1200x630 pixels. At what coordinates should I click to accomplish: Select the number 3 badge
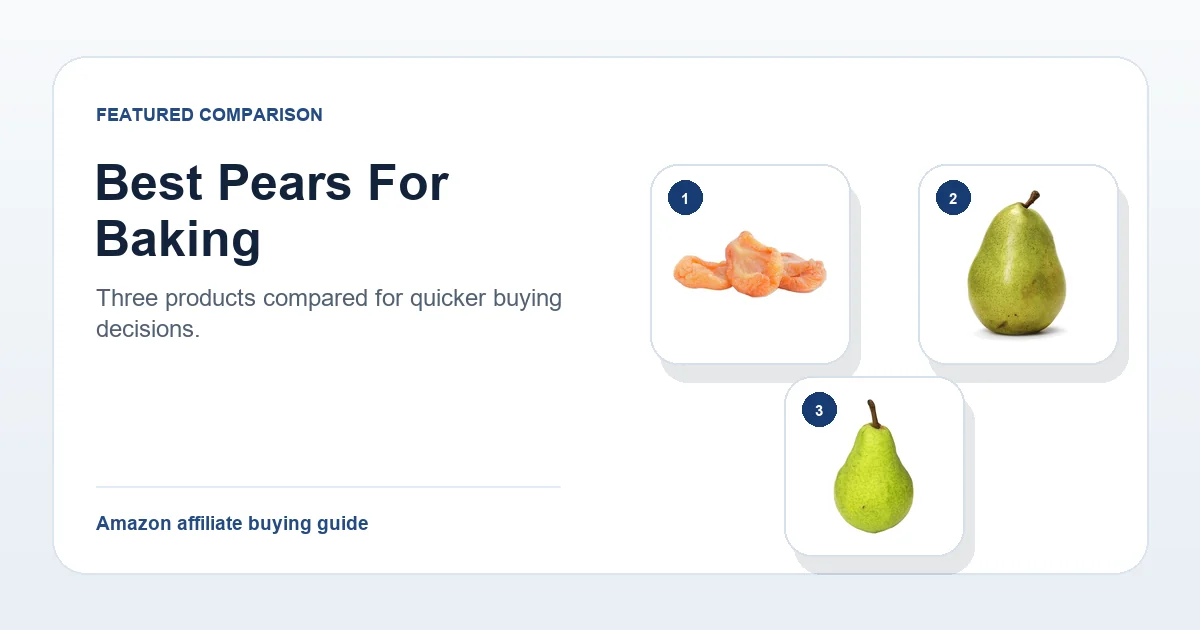point(819,410)
